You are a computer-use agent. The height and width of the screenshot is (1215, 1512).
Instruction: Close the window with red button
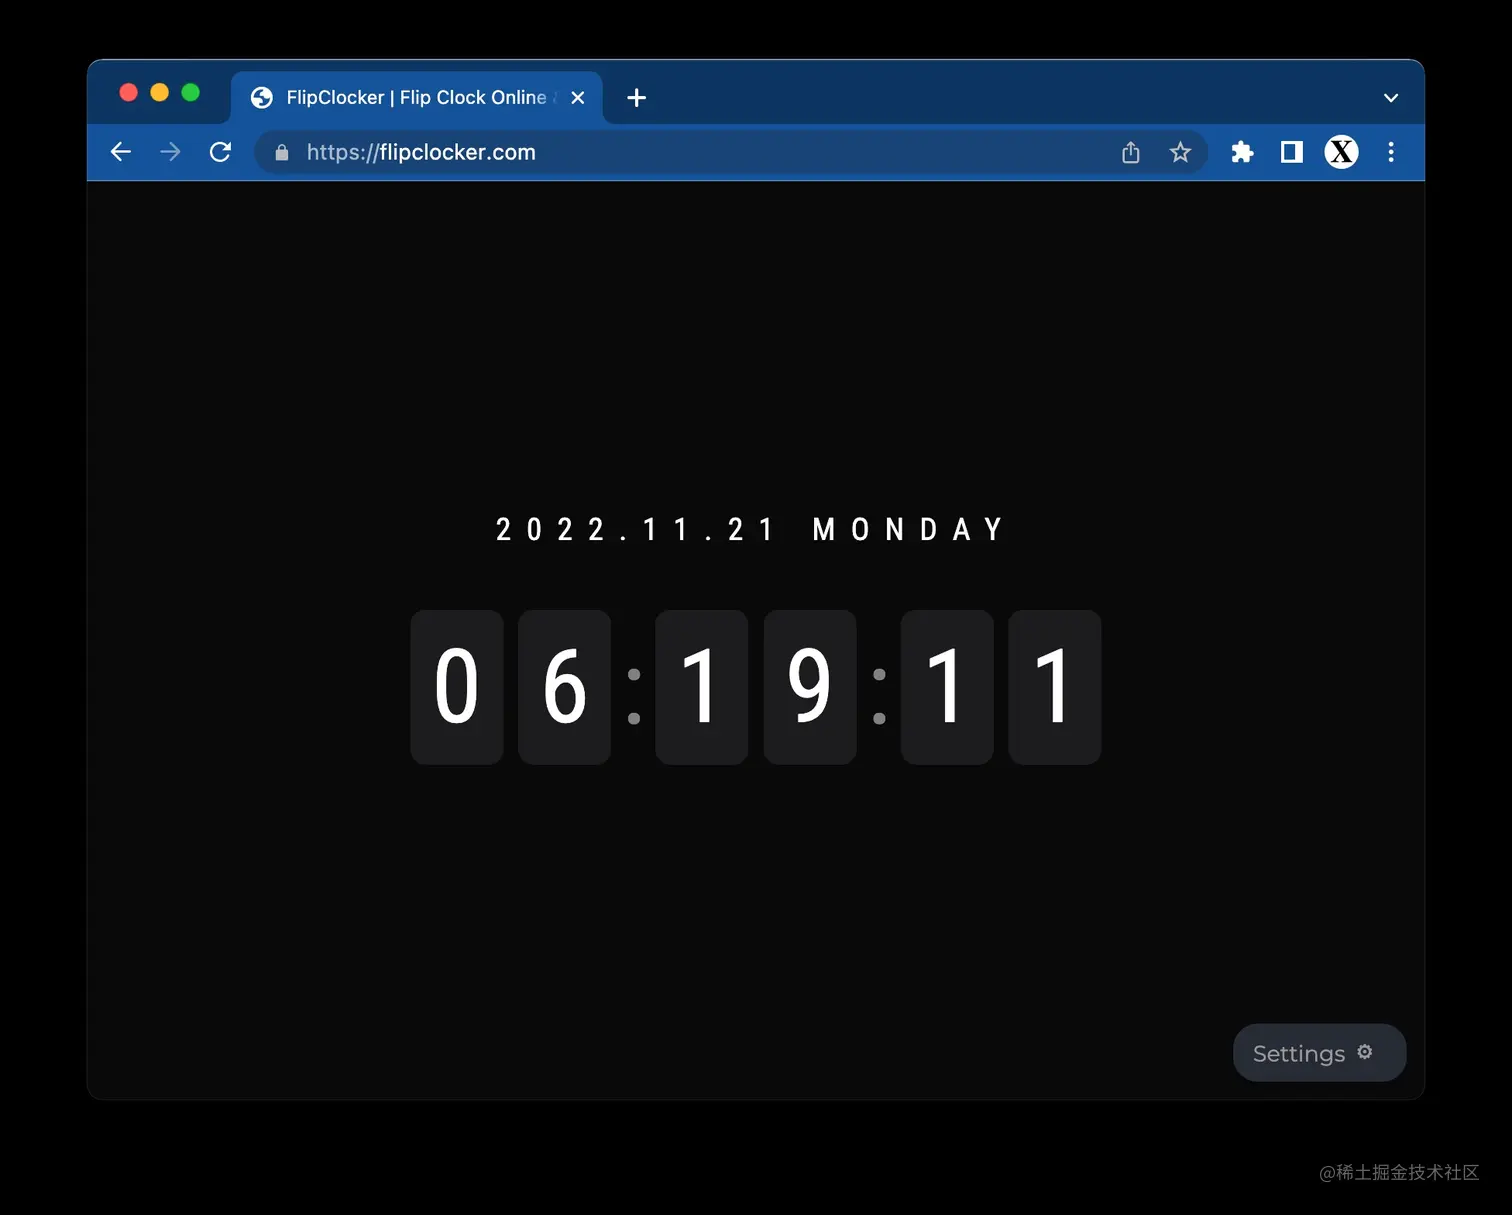pyautogui.click(x=128, y=93)
